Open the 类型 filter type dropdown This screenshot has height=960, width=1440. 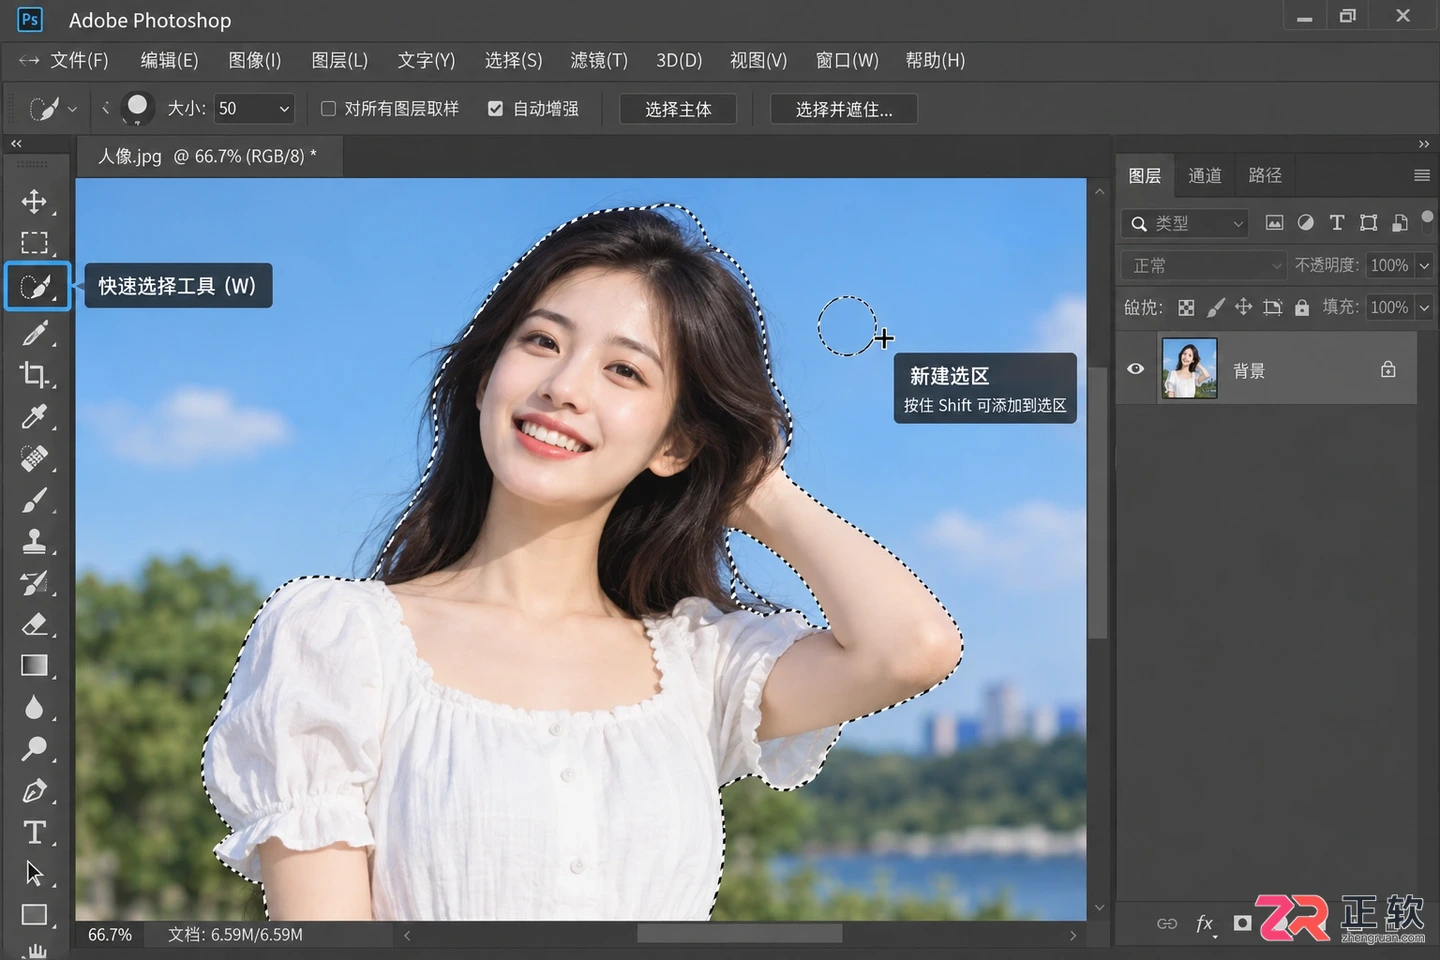(x=1184, y=224)
